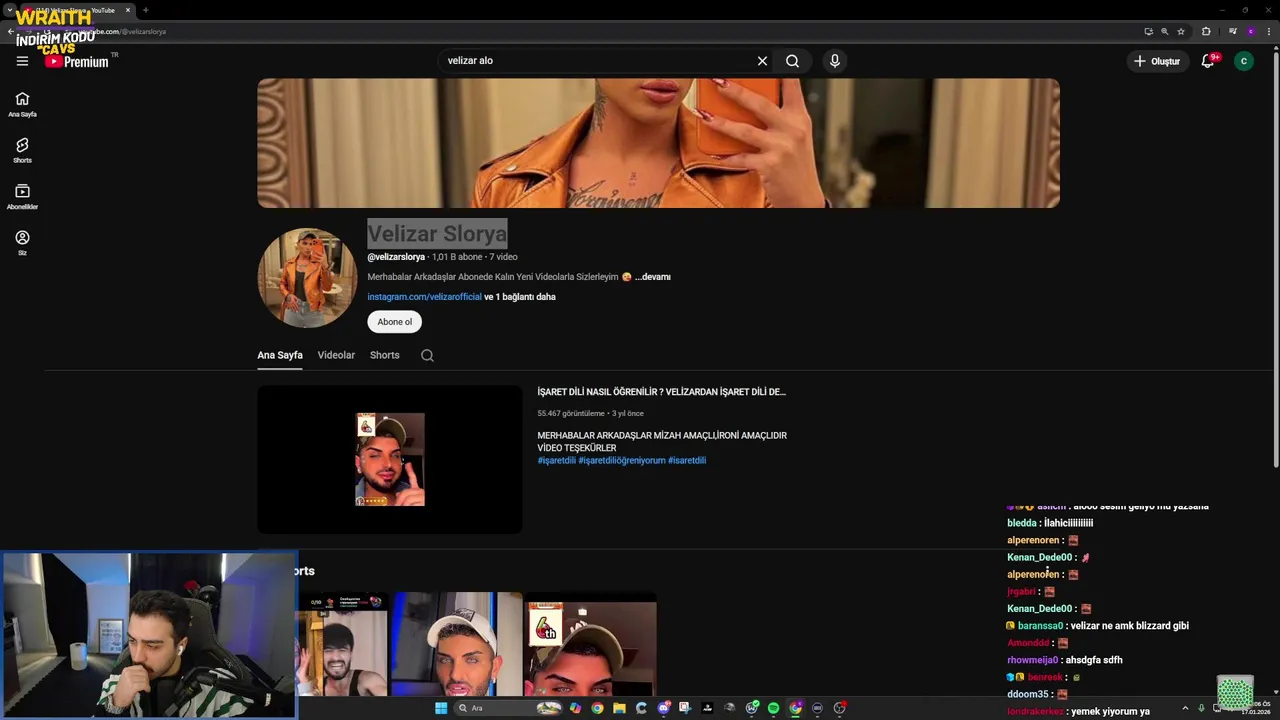
Task: Open the notifications bell
Action: click(x=1208, y=61)
